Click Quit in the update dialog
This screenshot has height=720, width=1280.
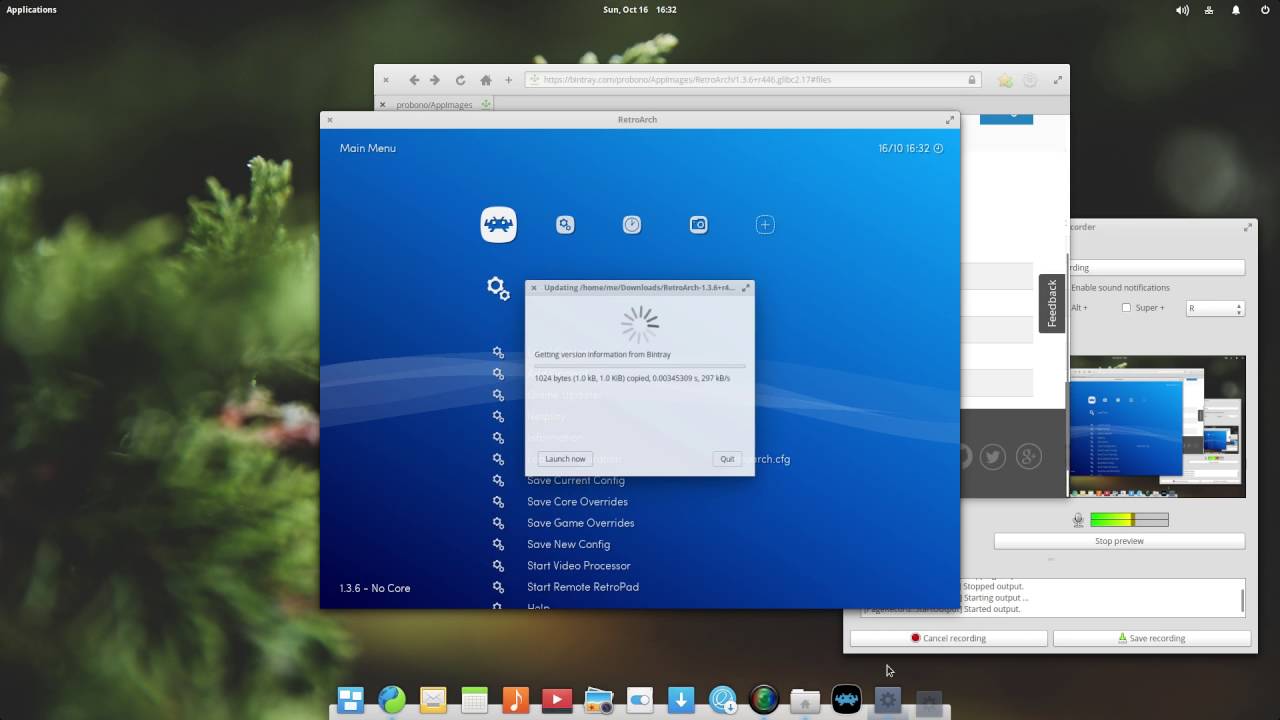pos(727,459)
